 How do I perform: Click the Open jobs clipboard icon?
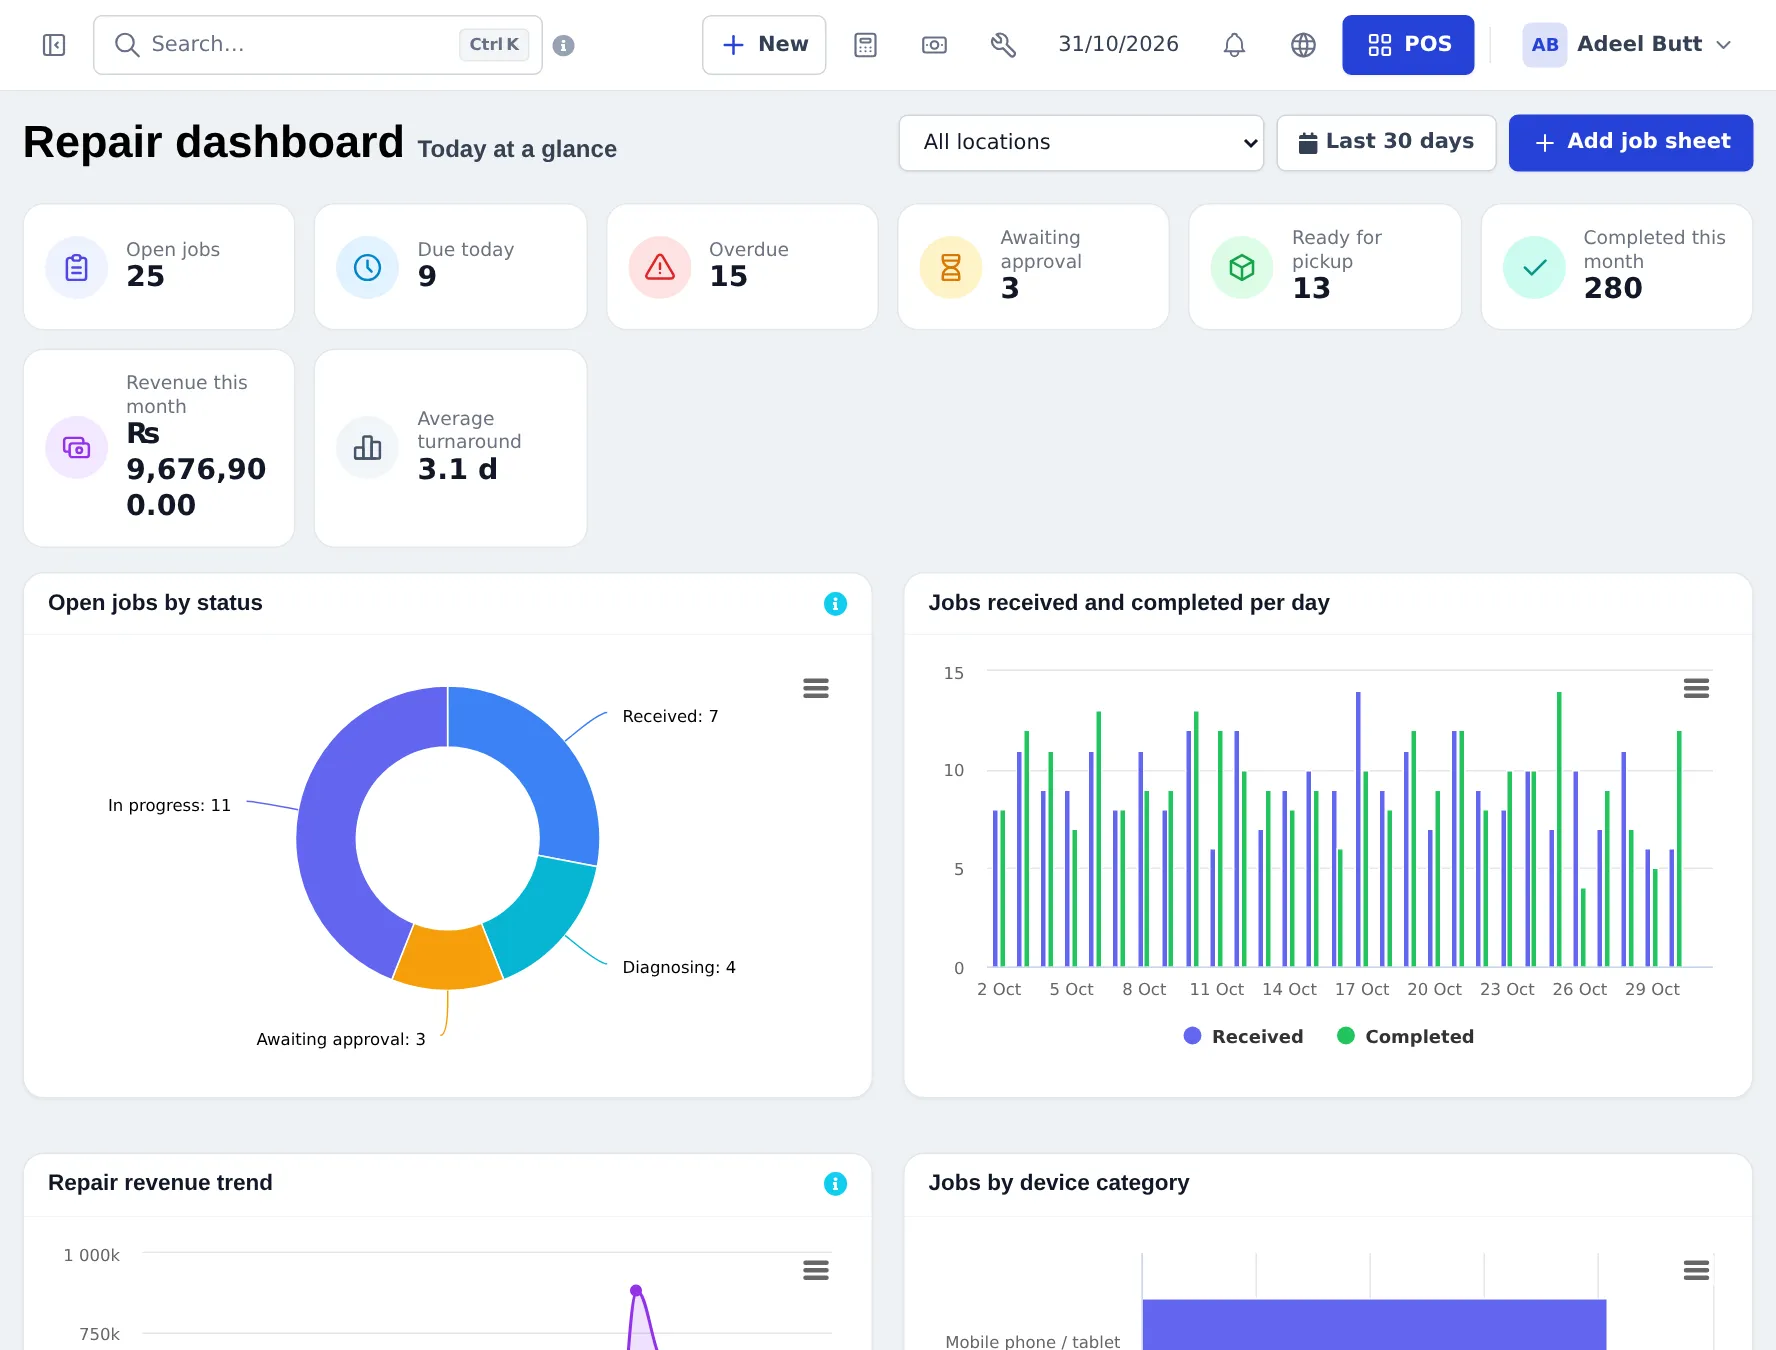coord(77,267)
